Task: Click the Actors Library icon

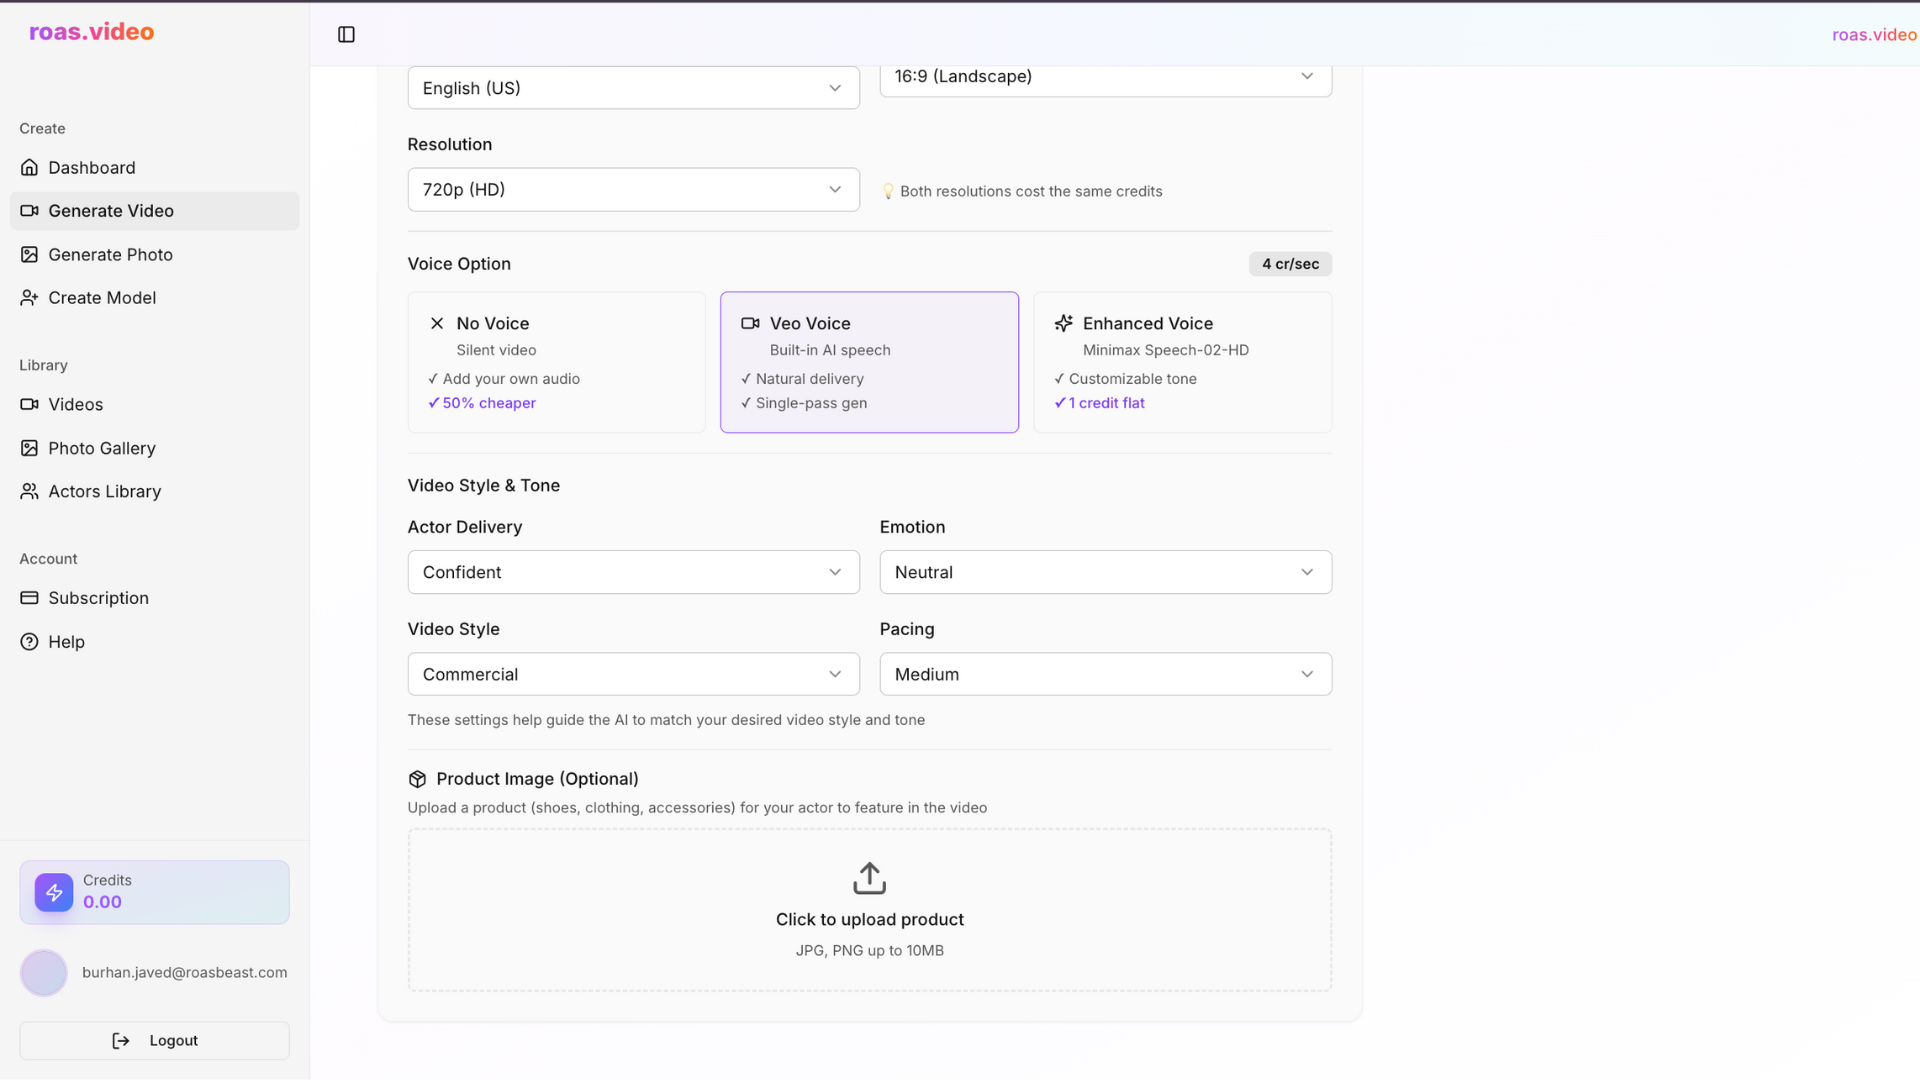Action: (27, 491)
